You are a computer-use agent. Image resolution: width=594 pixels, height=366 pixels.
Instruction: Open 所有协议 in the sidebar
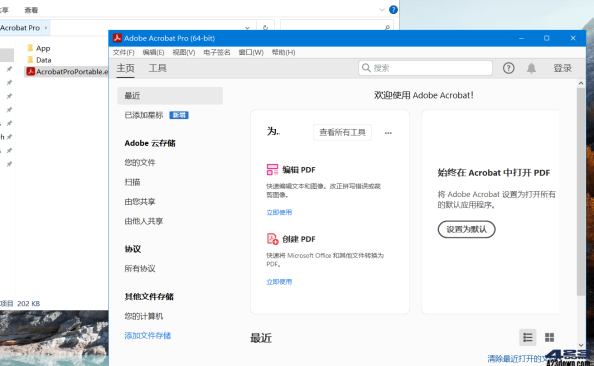click(x=140, y=268)
